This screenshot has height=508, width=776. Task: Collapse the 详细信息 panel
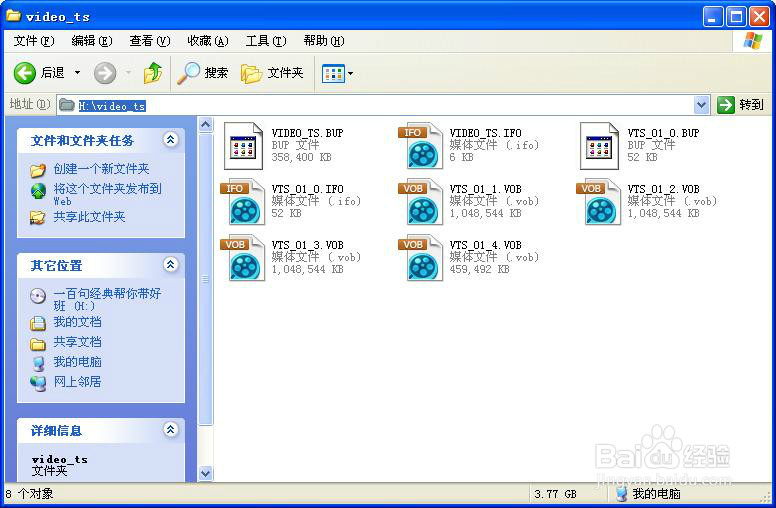(x=170, y=430)
